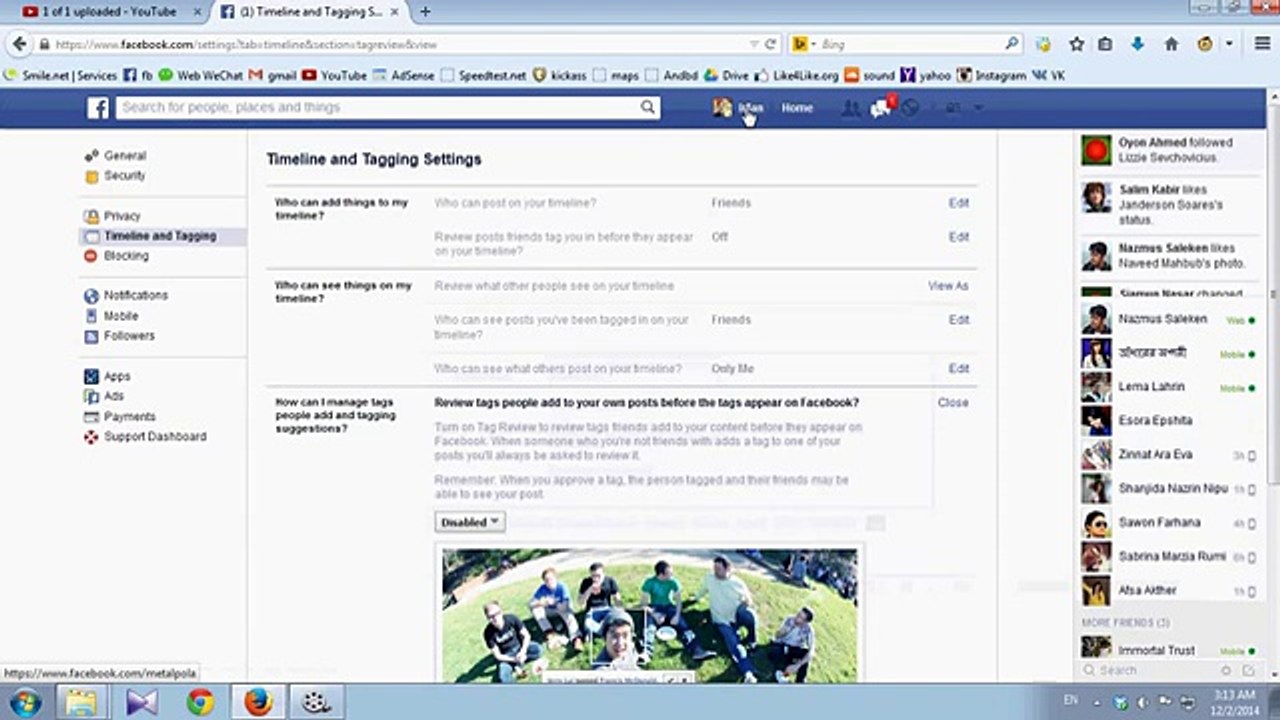Open the account menu arrow in Facebook header
Viewport: 1280px width, 720px height.
979,108
